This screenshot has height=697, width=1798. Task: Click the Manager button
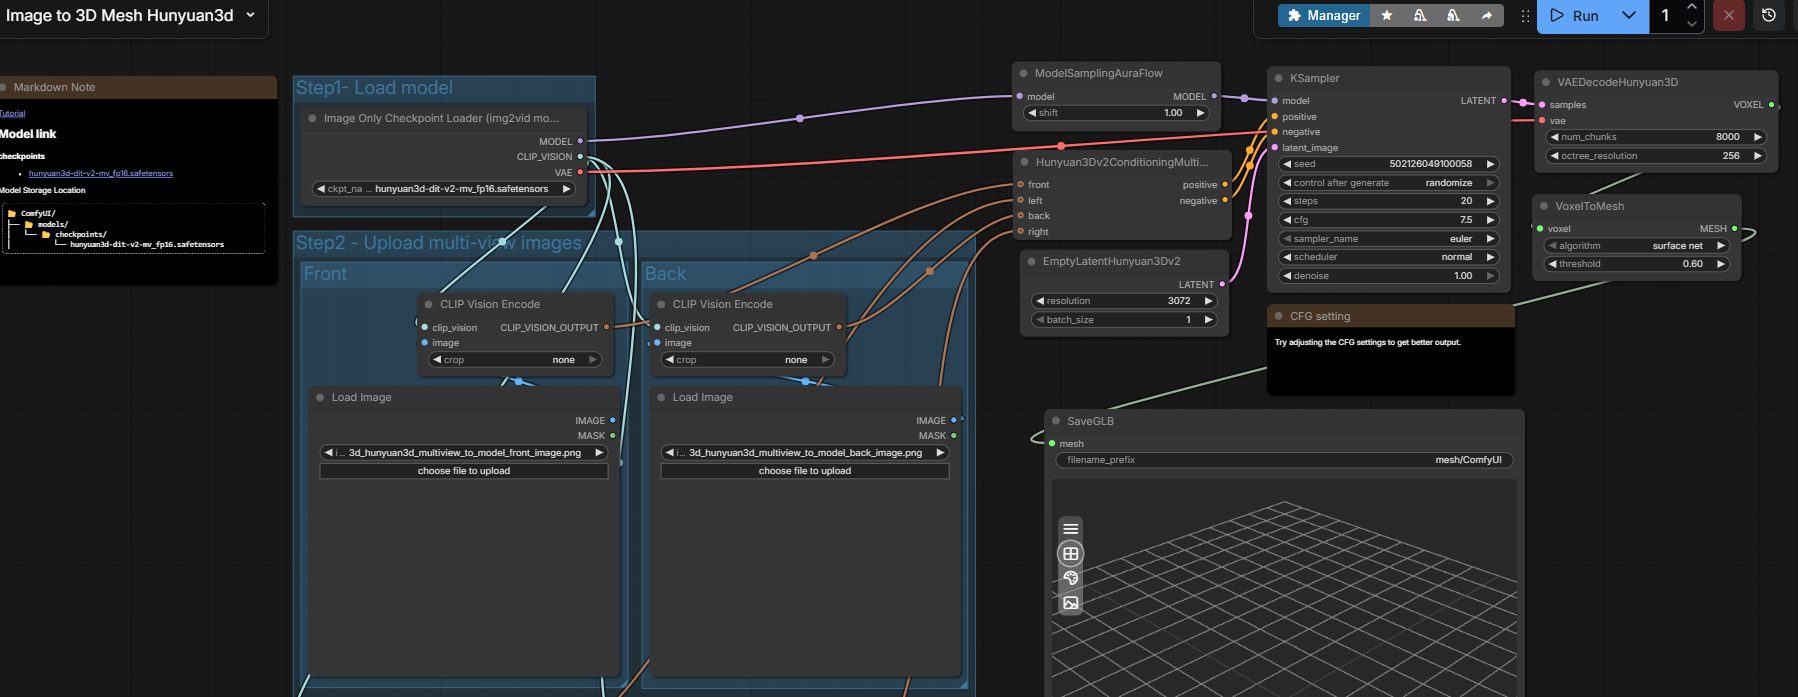coord(1323,15)
